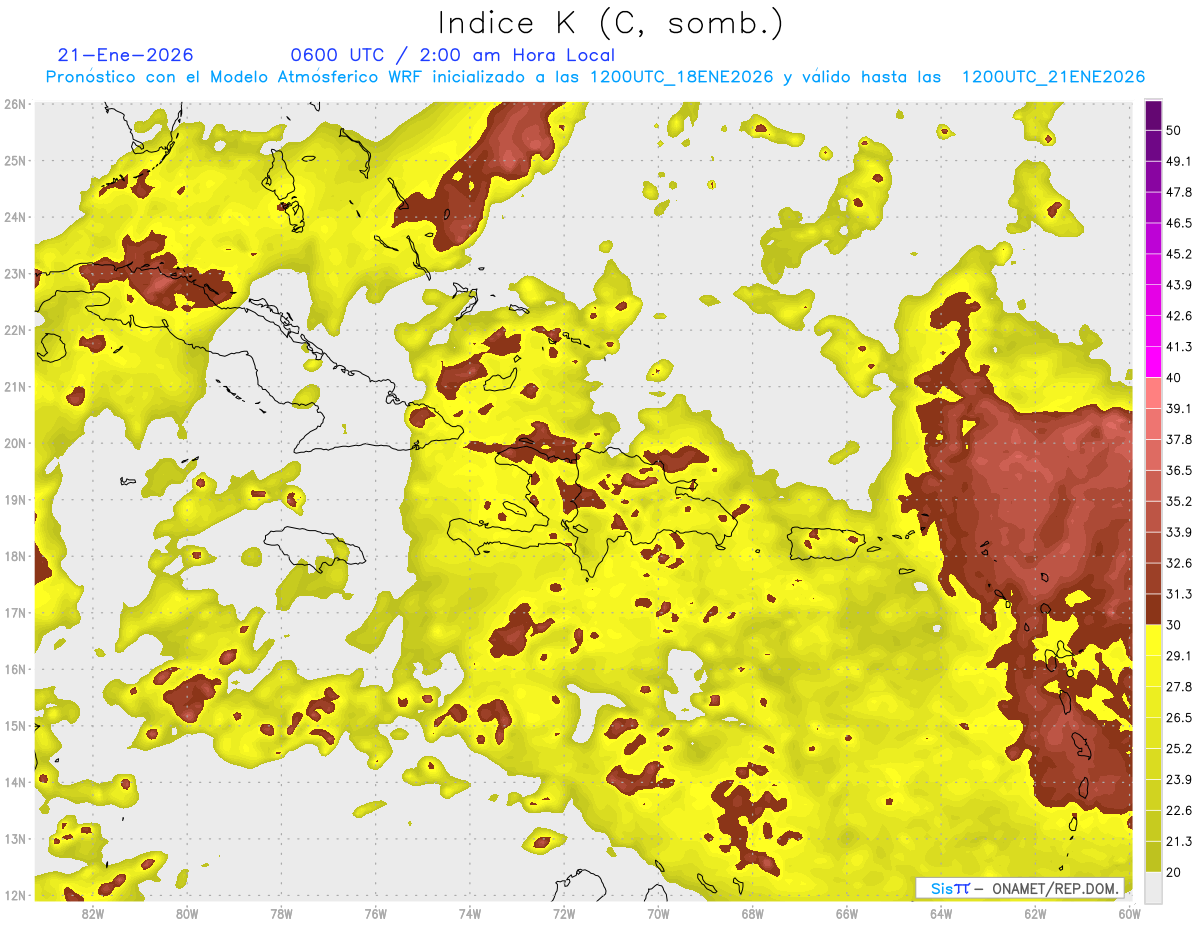Click the "23N" latitude label

tap(14, 274)
